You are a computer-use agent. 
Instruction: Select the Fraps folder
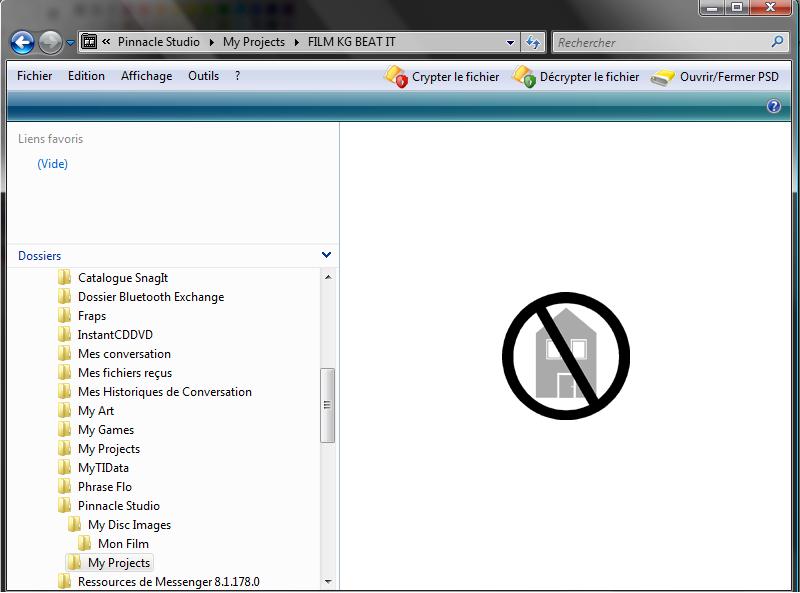(92, 316)
